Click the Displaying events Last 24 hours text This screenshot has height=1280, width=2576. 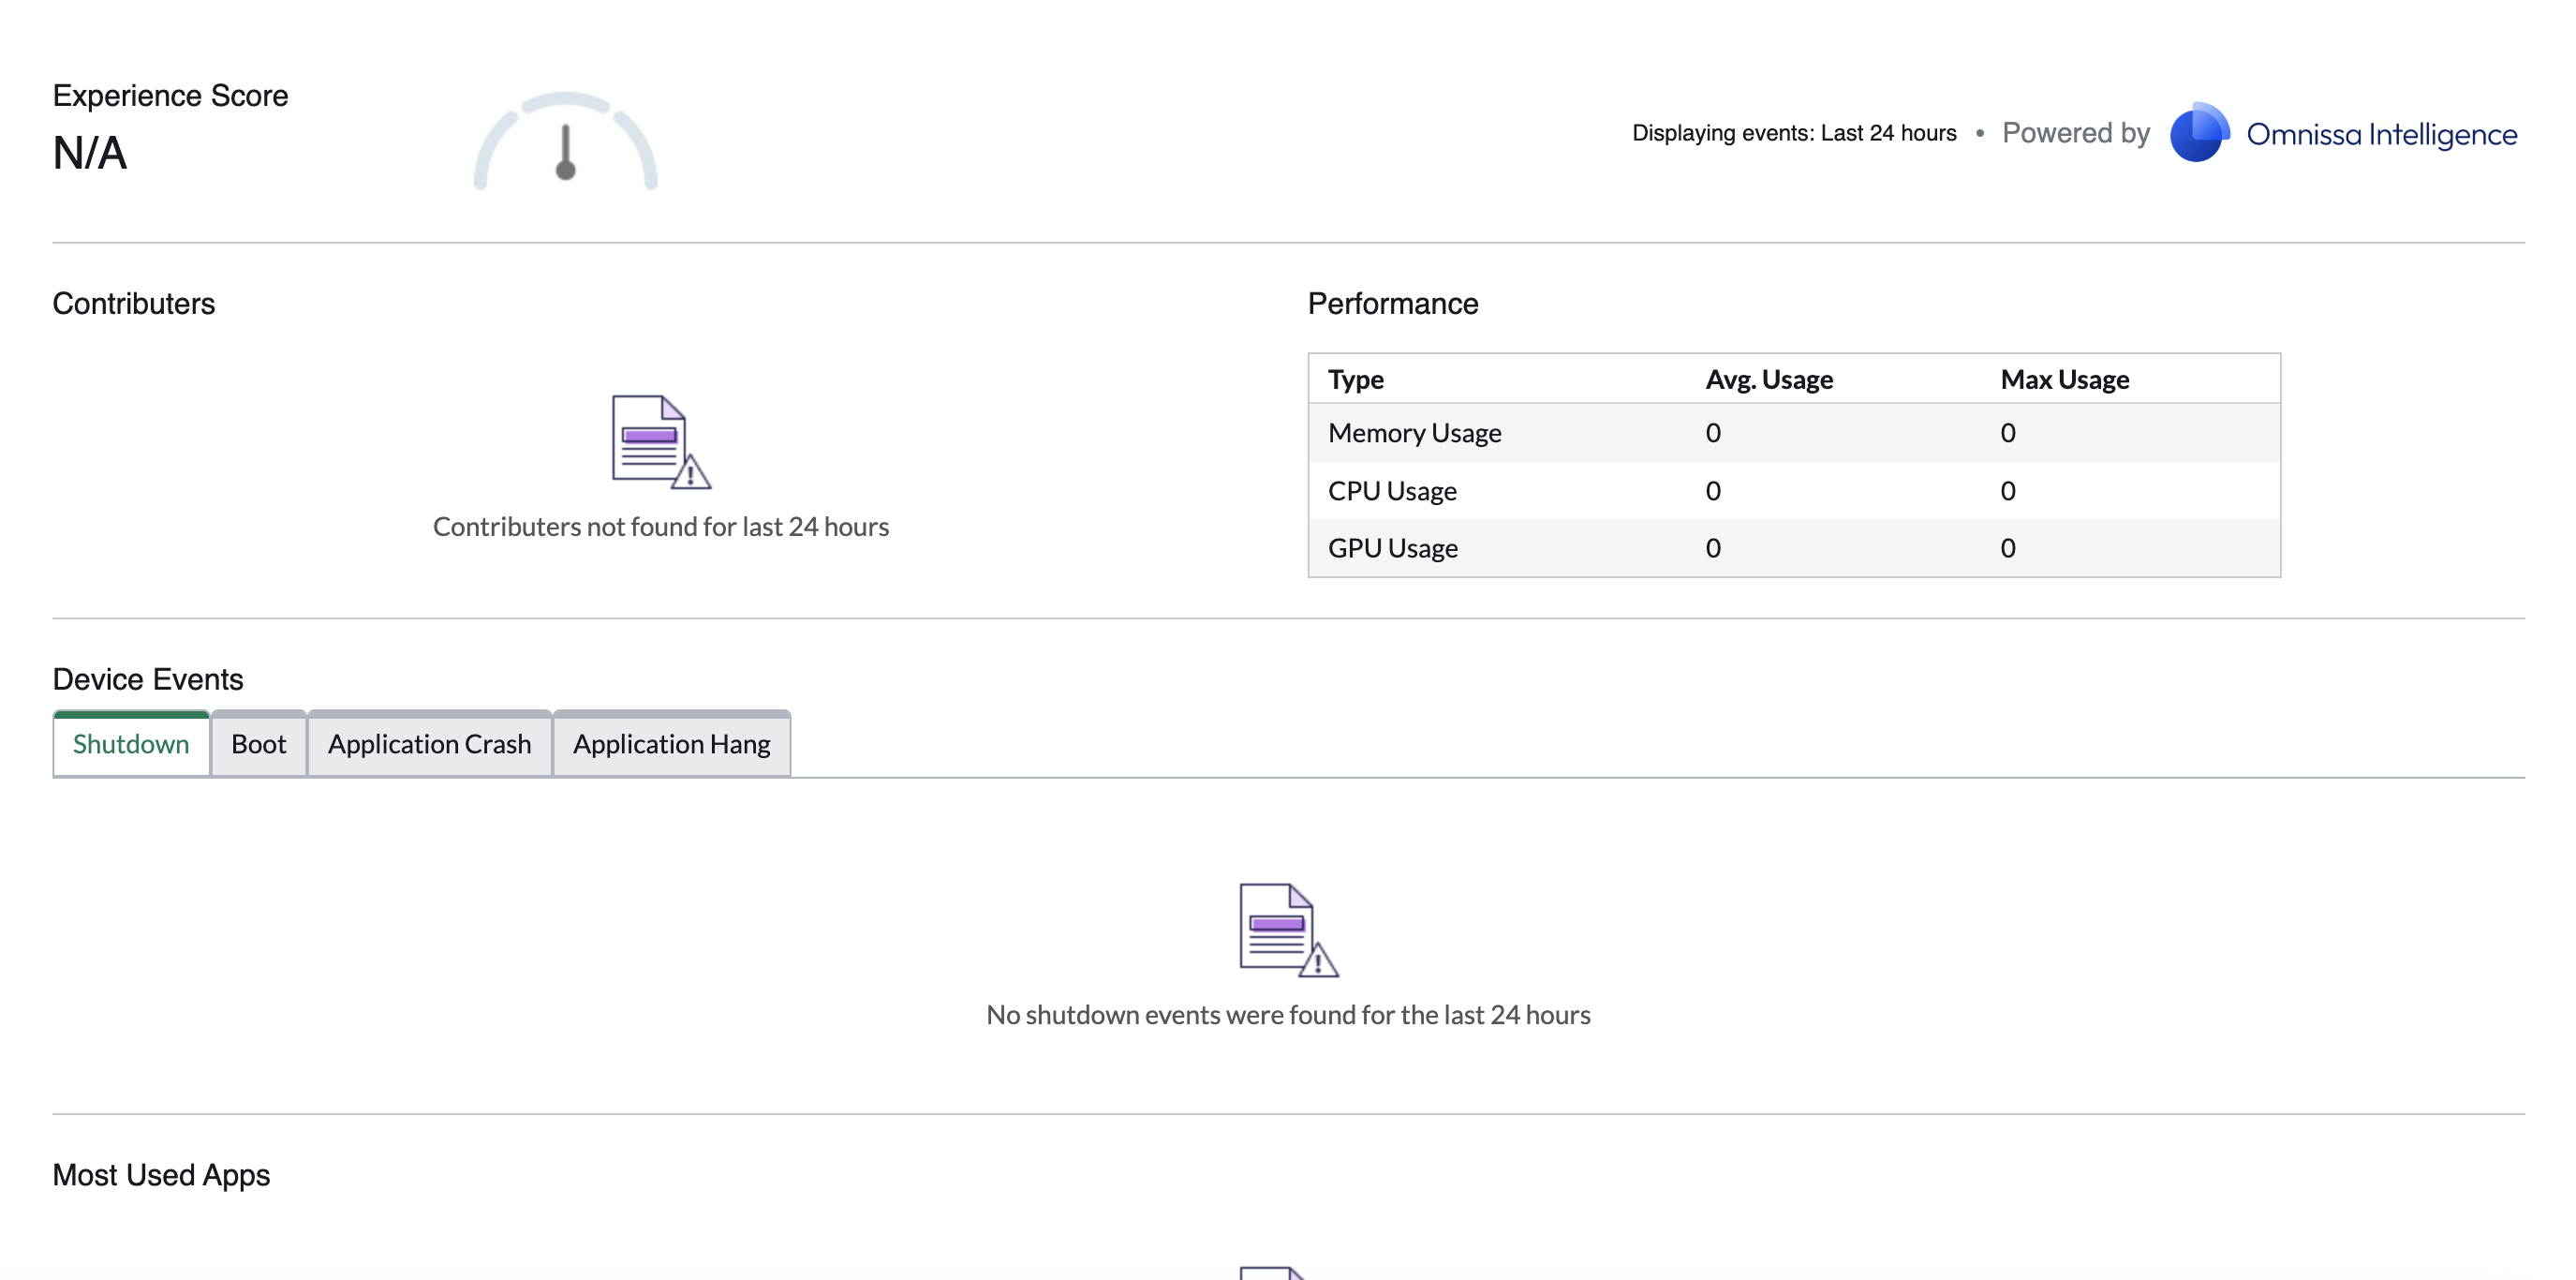click(1794, 133)
